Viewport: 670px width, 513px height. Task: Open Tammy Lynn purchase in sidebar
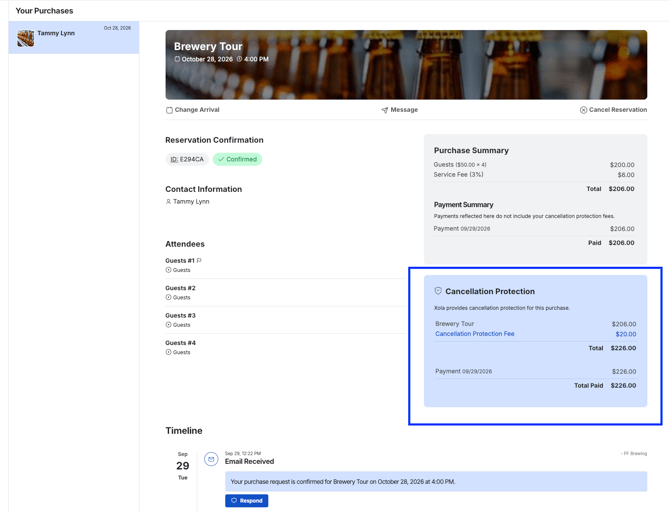73,38
